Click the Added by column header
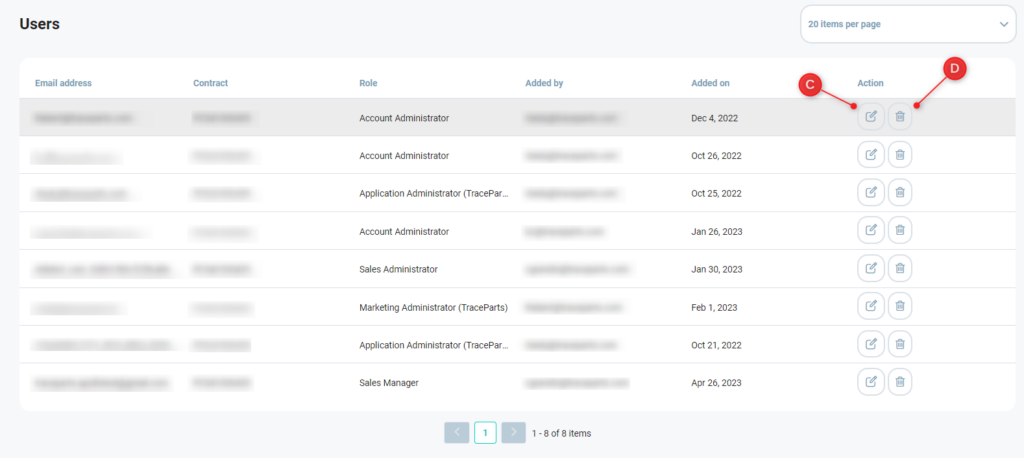Image resolution: width=1024 pixels, height=458 pixels. click(544, 82)
